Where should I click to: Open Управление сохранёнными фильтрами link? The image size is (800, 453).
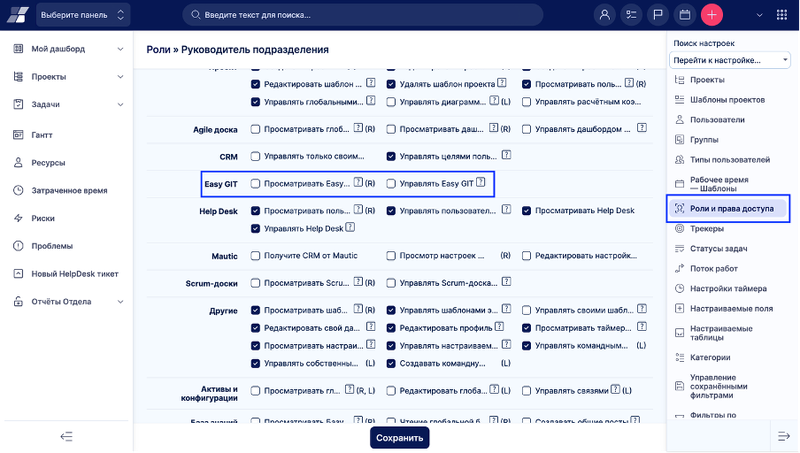pyautogui.click(x=718, y=386)
